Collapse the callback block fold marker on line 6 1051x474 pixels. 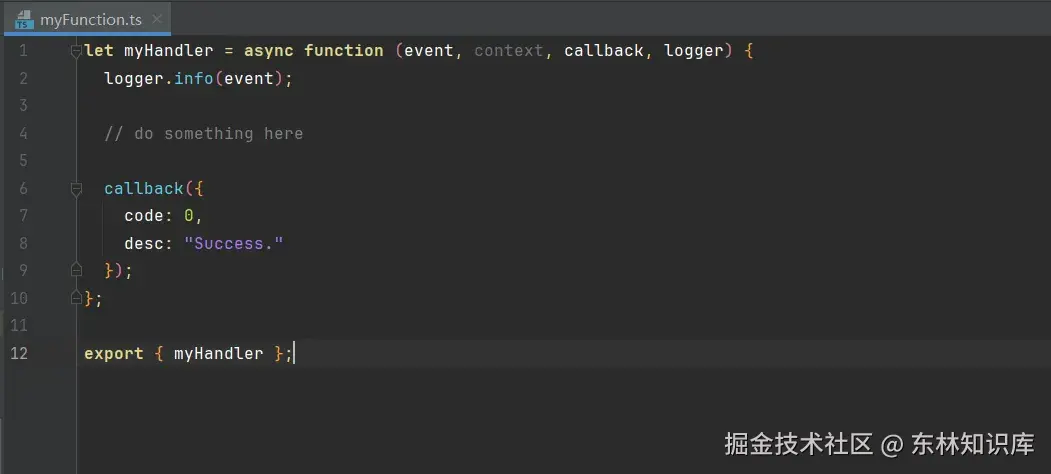coord(76,188)
